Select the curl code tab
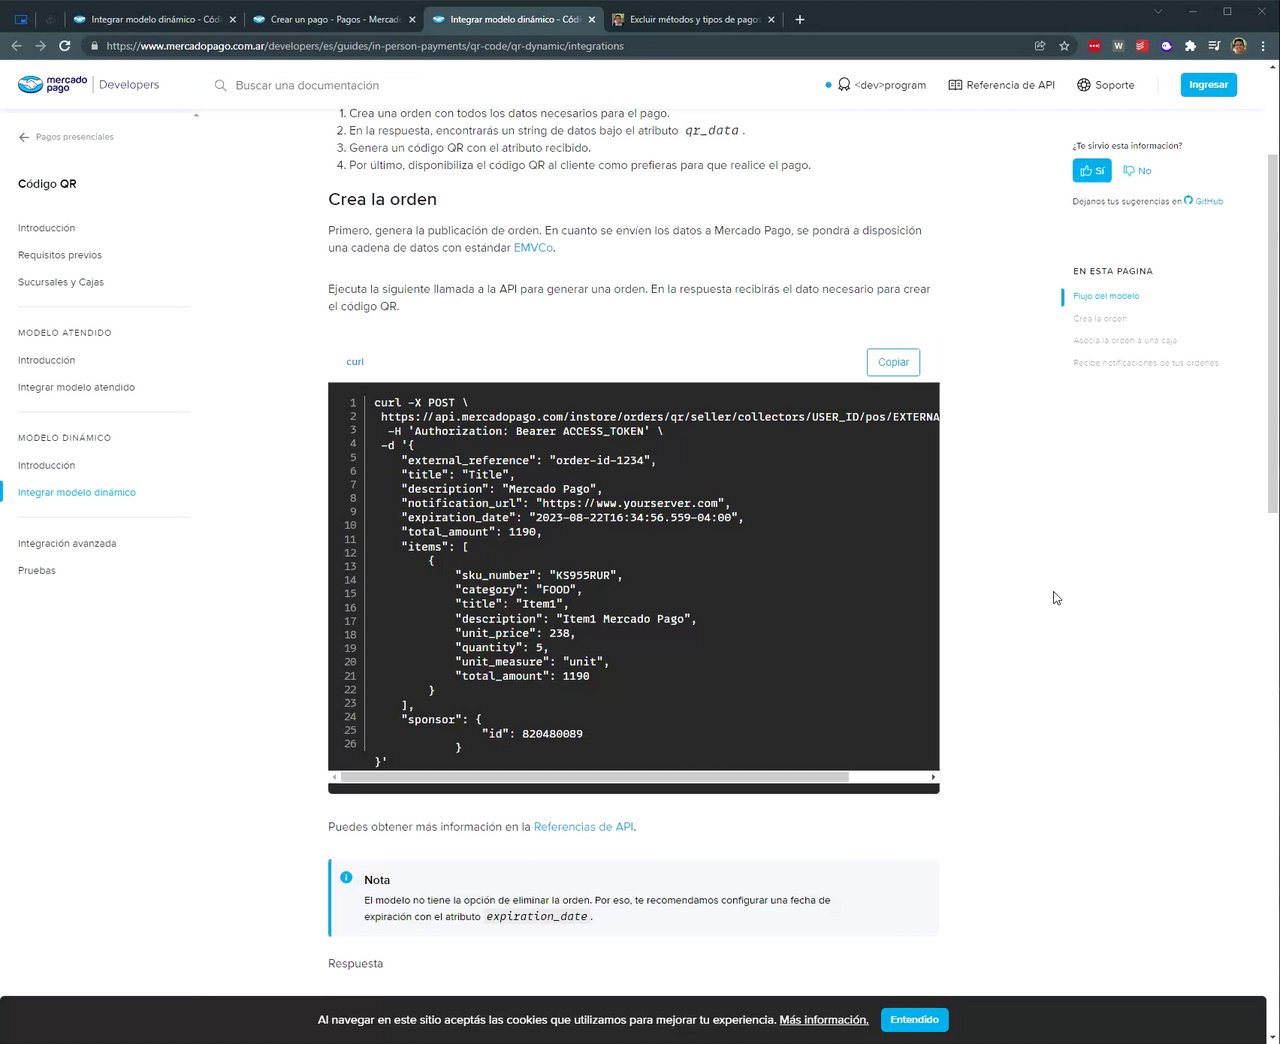Screen dimensions: 1280x1044 tap(355, 362)
